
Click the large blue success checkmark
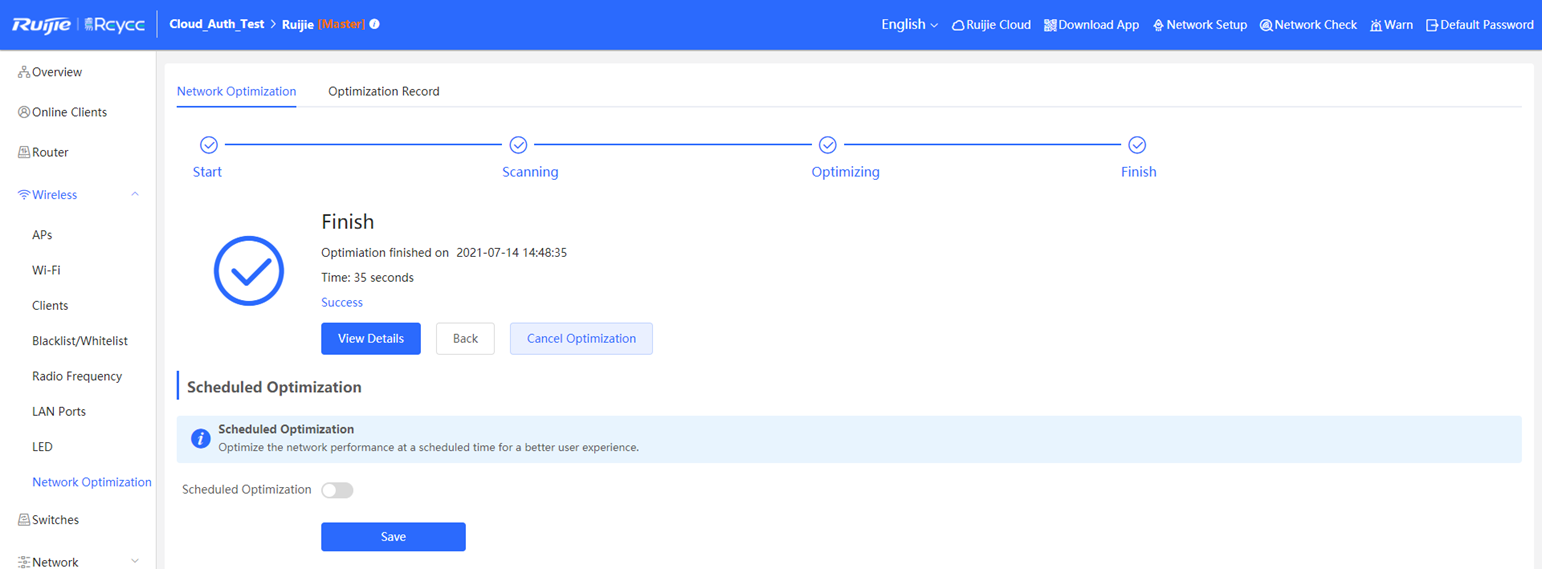pyautogui.click(x=249, y=270)
